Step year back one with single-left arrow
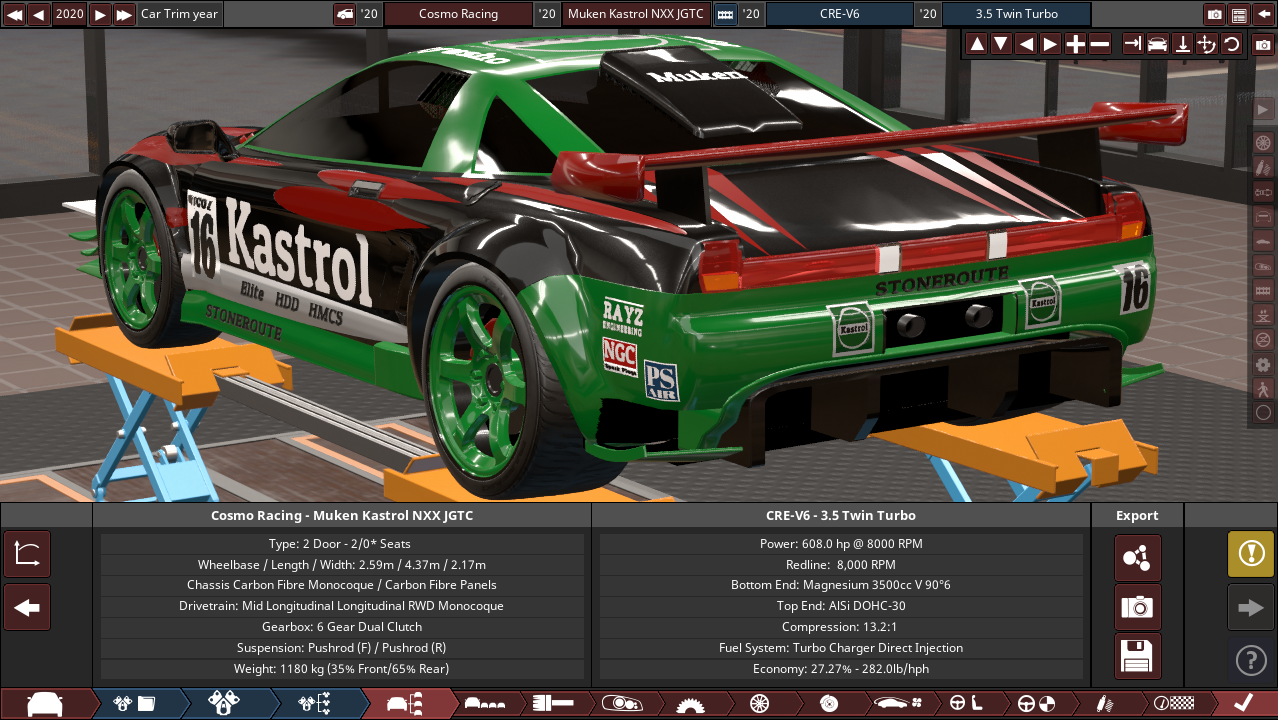 point(38,14)
